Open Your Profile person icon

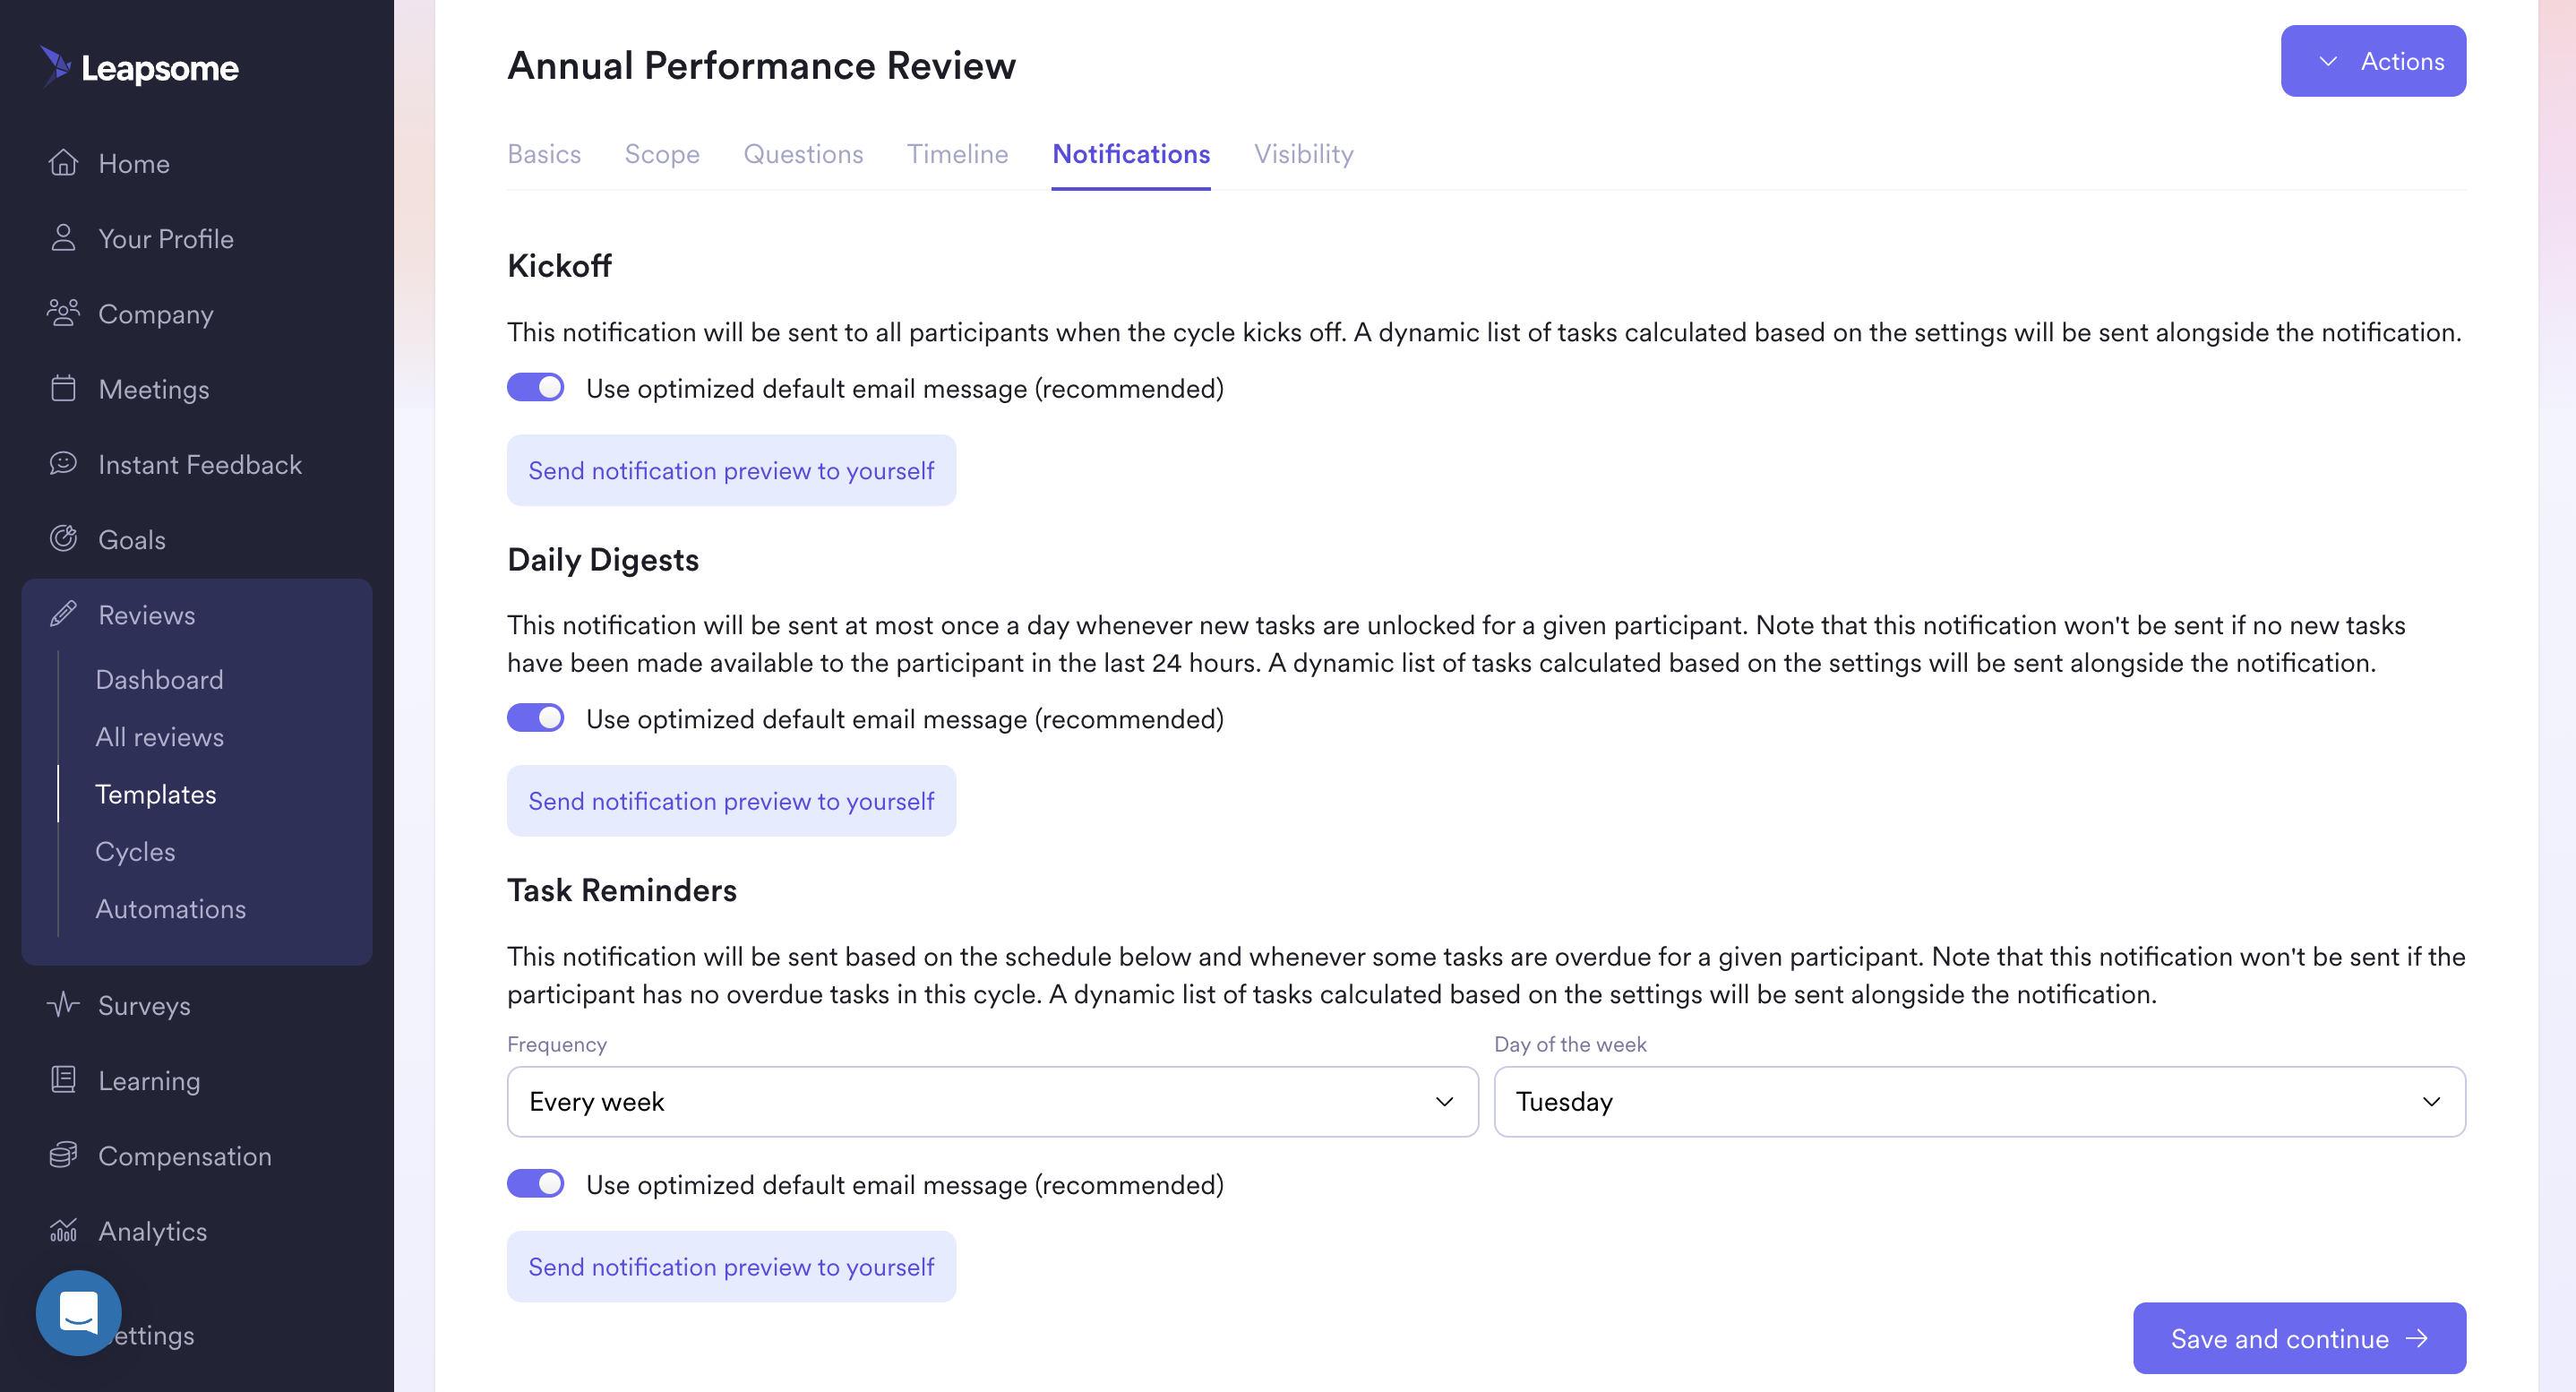point(63,238)
